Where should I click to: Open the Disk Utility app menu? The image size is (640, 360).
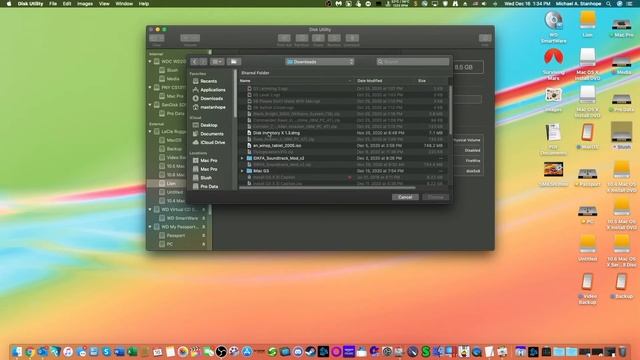30,4
